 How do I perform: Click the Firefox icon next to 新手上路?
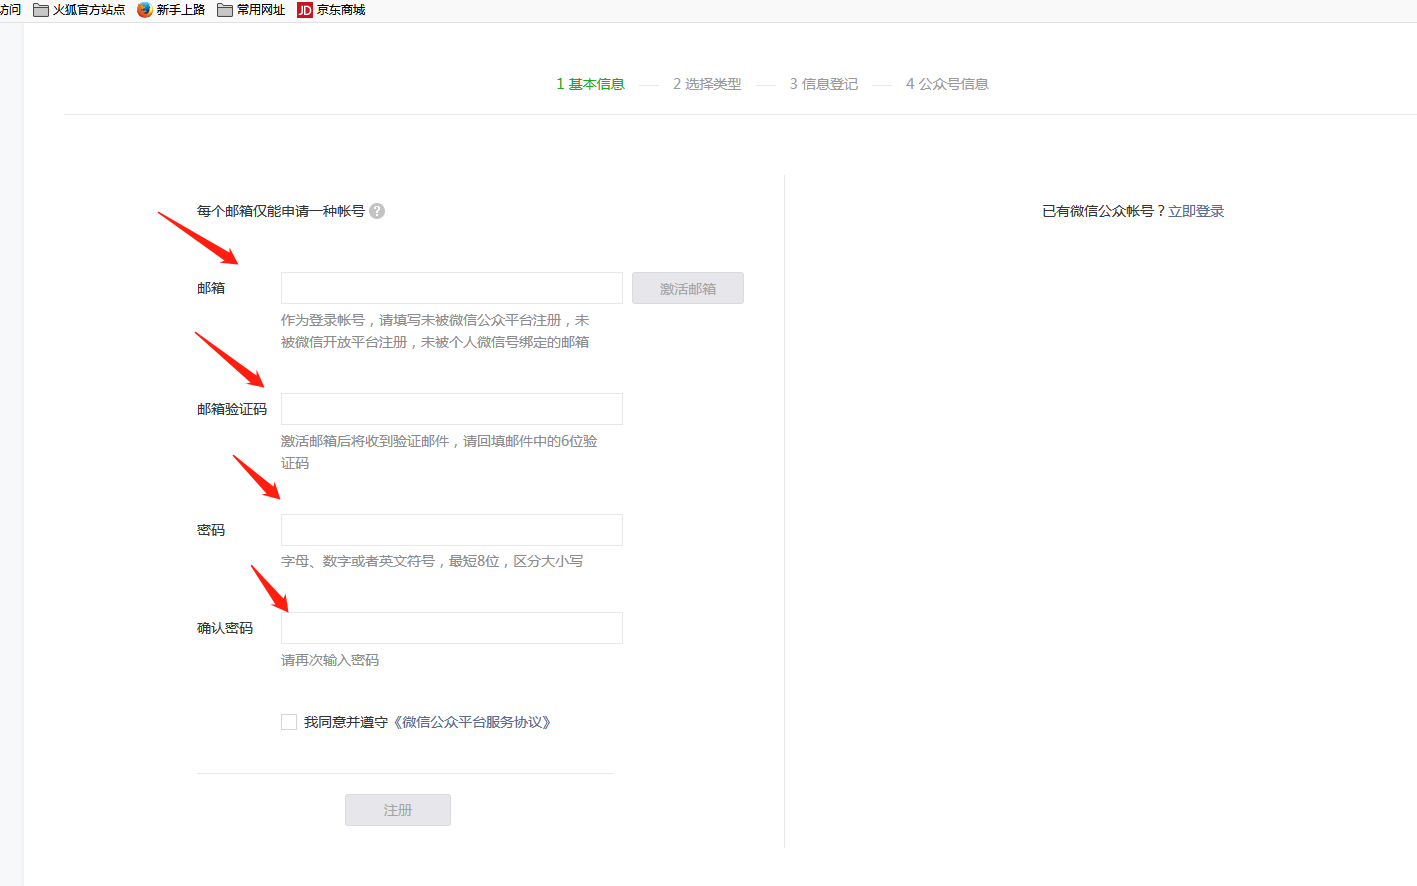pyautogui.click(x=144, y=9)
